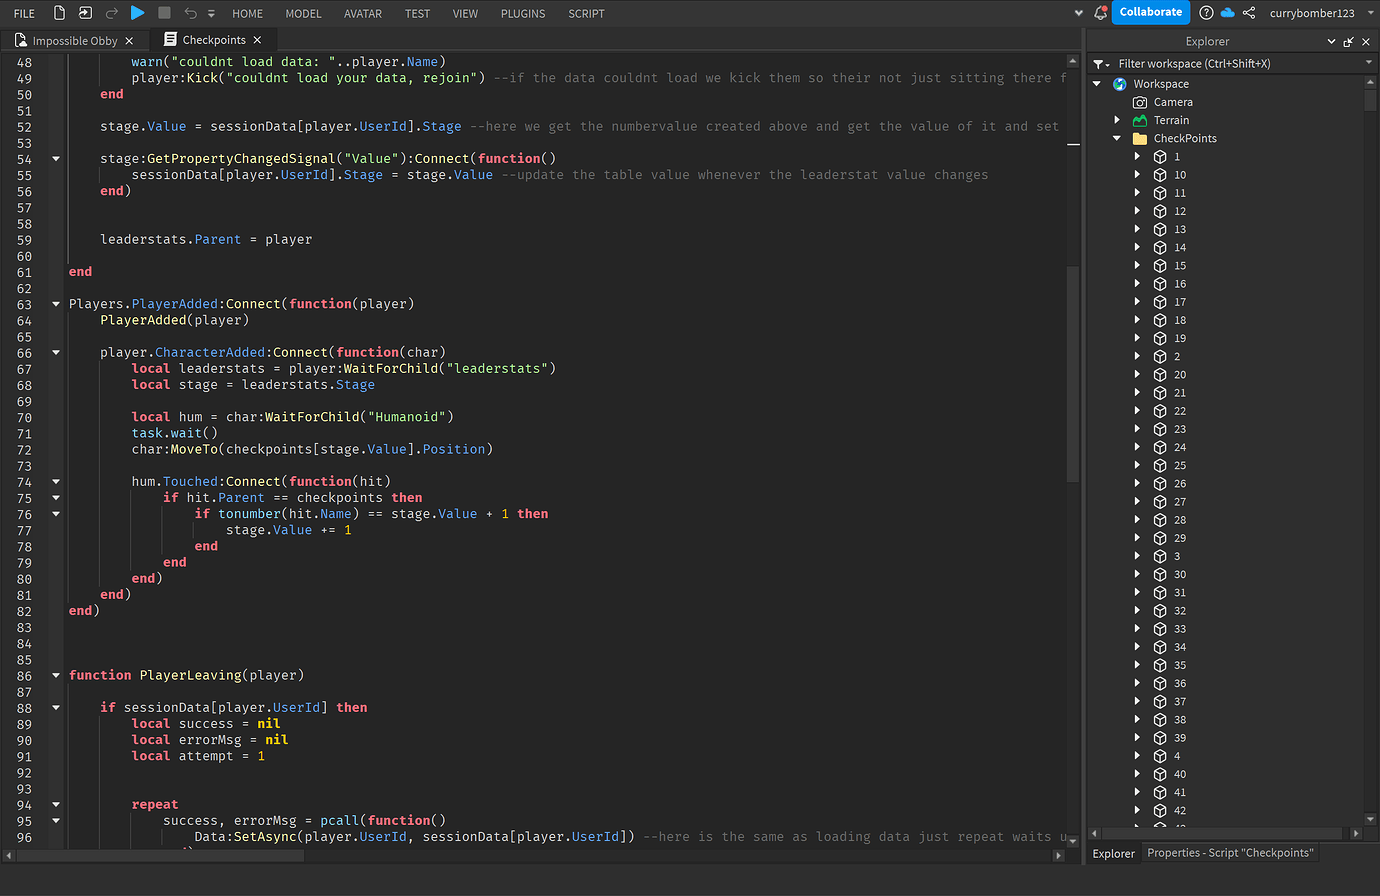Collapse the ribbon with the top chevron
Screen dimensions: 1380x896
click(x=1079, y=14)
